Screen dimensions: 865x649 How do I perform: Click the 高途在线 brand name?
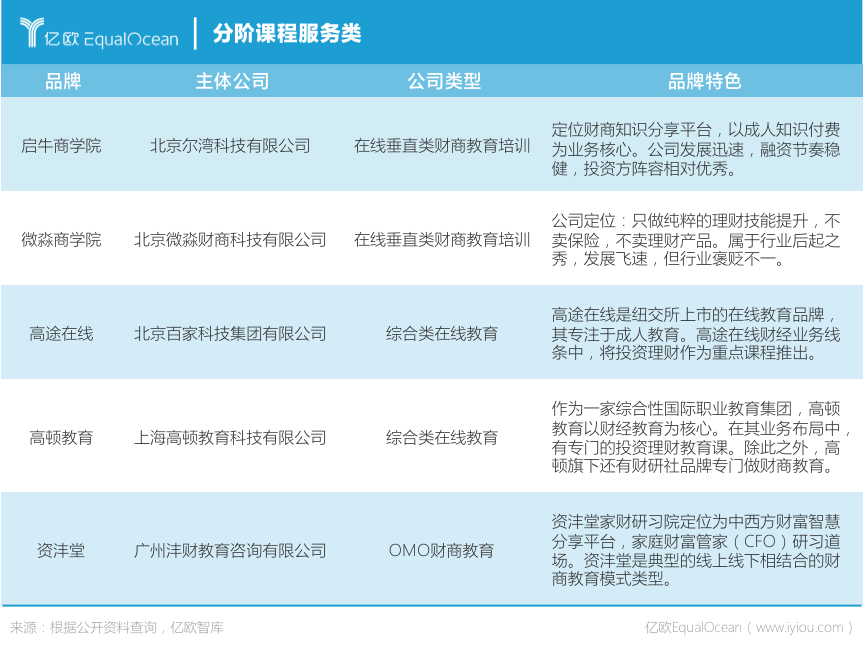click(x=60, y=335)
